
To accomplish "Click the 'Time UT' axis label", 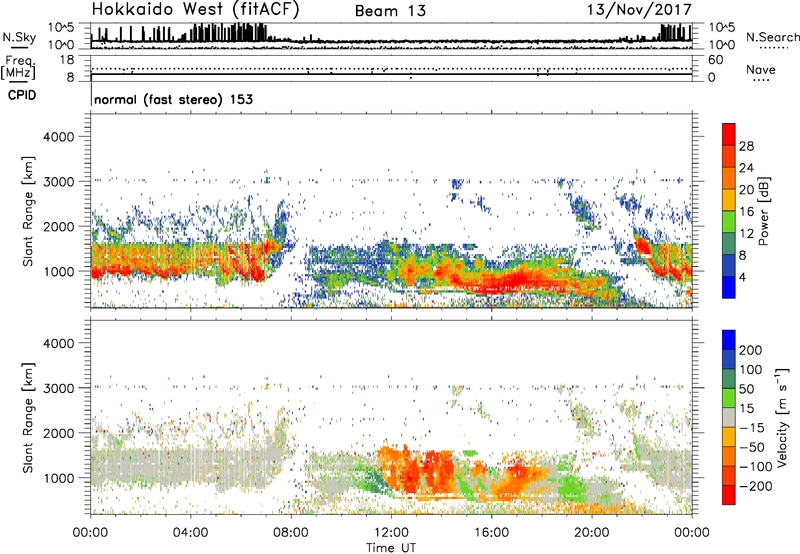I will pyautogui.click(x=391, y=548).
